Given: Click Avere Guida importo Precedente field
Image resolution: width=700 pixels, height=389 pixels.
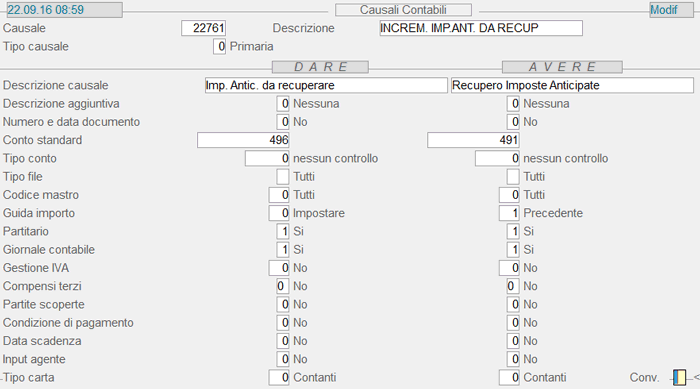Looking at the screenshot, I should pyautogui.click(x=509, y=213).
